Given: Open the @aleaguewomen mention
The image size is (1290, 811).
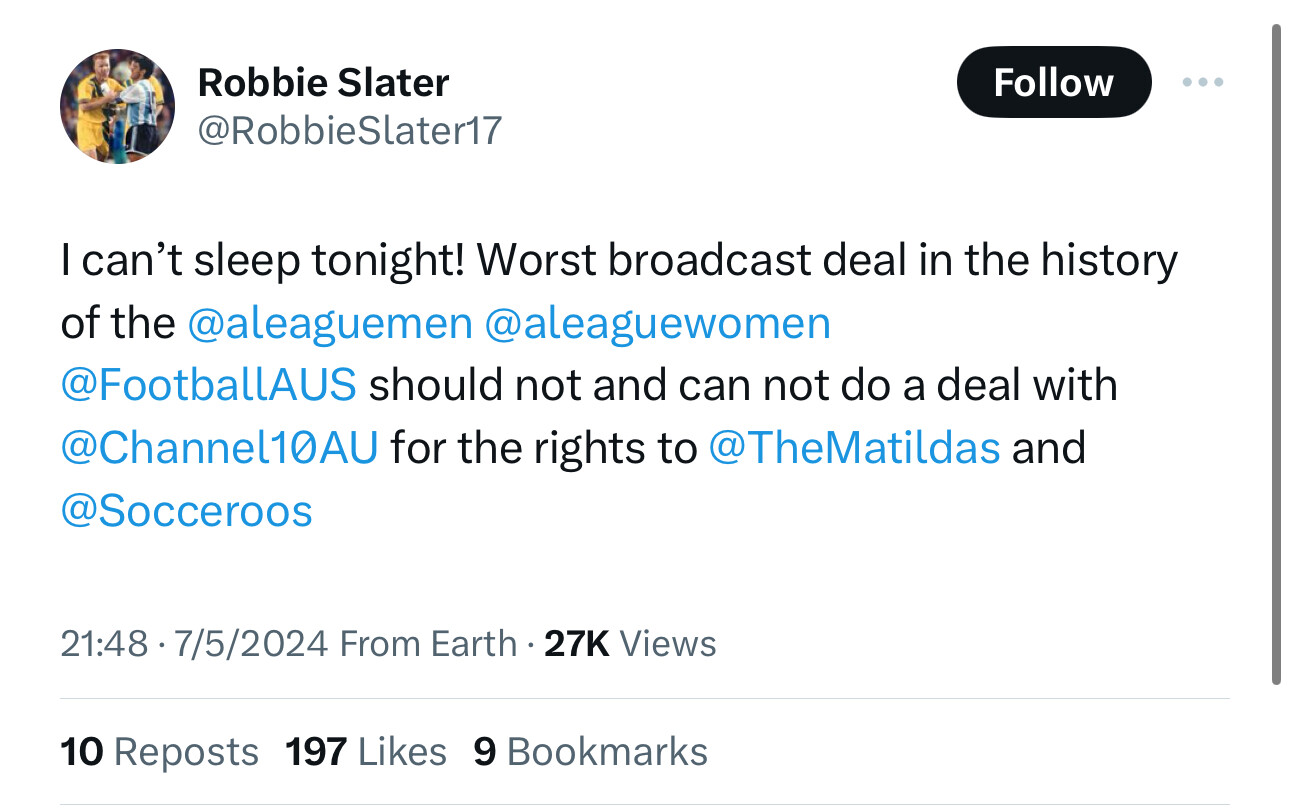Looking at the screenshot, I should (656, 323).
